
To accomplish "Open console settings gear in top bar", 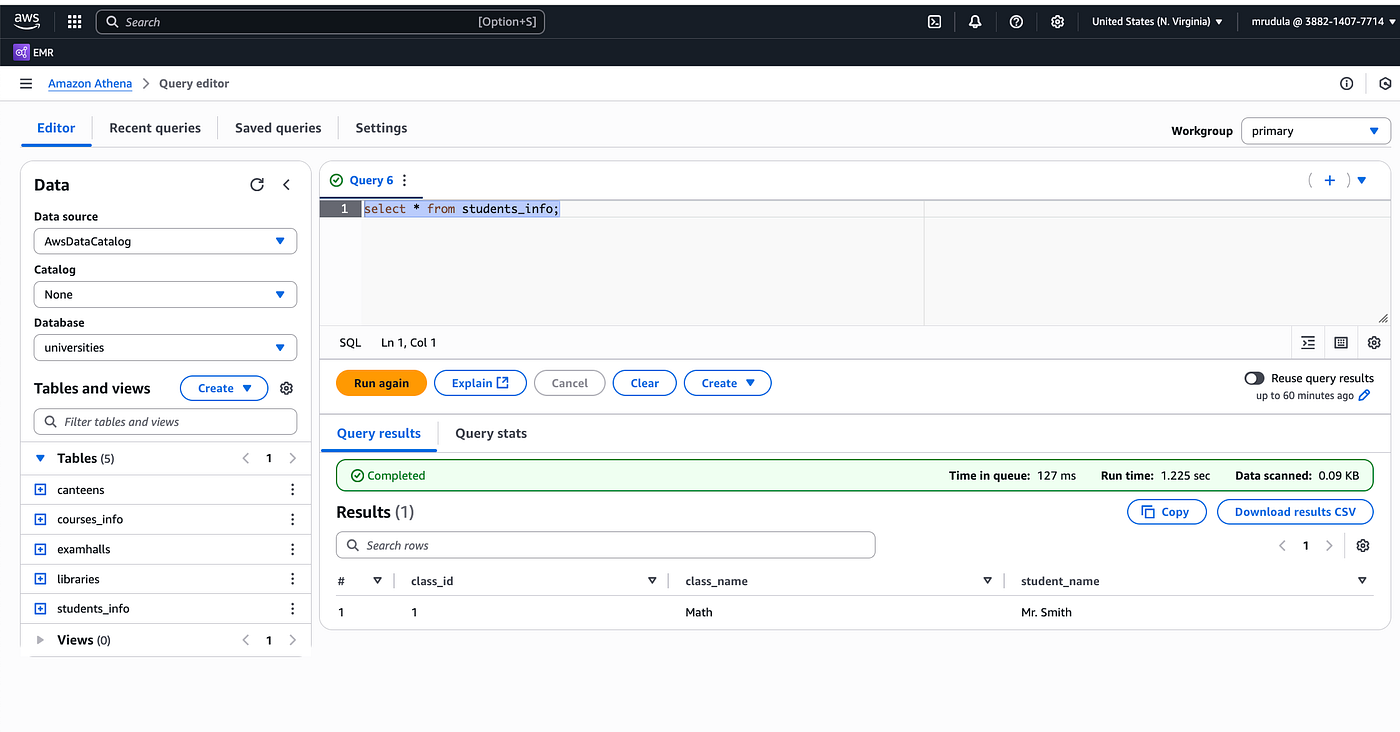I will 1057,21.
